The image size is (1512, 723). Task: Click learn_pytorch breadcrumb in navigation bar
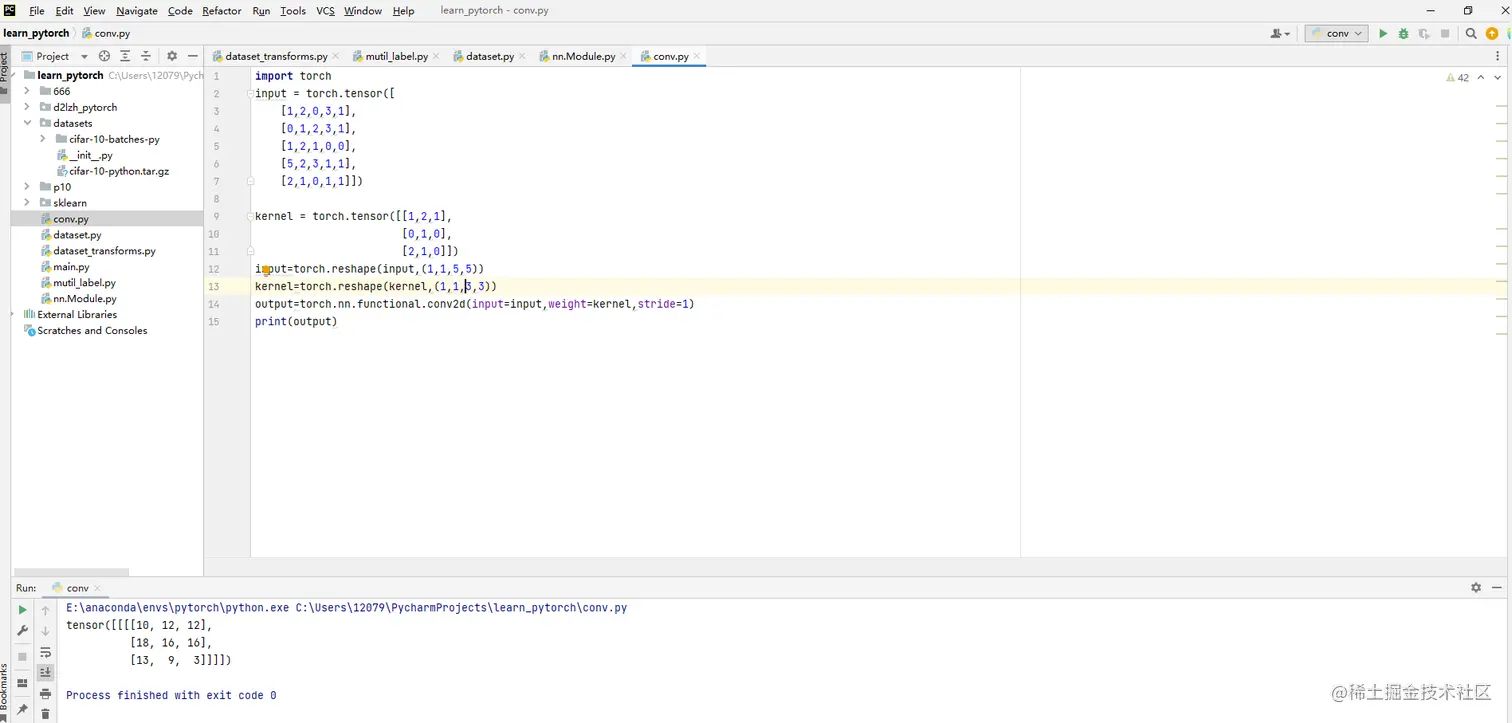pyautogui.click(x=36, y=33)
